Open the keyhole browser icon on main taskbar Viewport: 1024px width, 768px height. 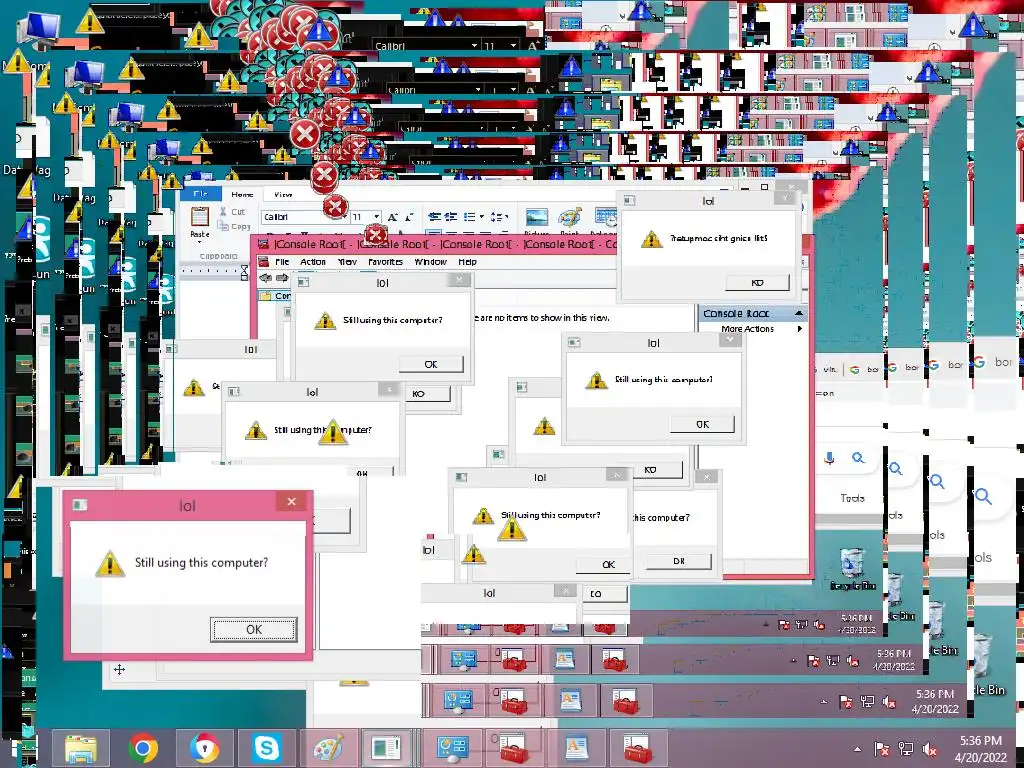[205, 748]
